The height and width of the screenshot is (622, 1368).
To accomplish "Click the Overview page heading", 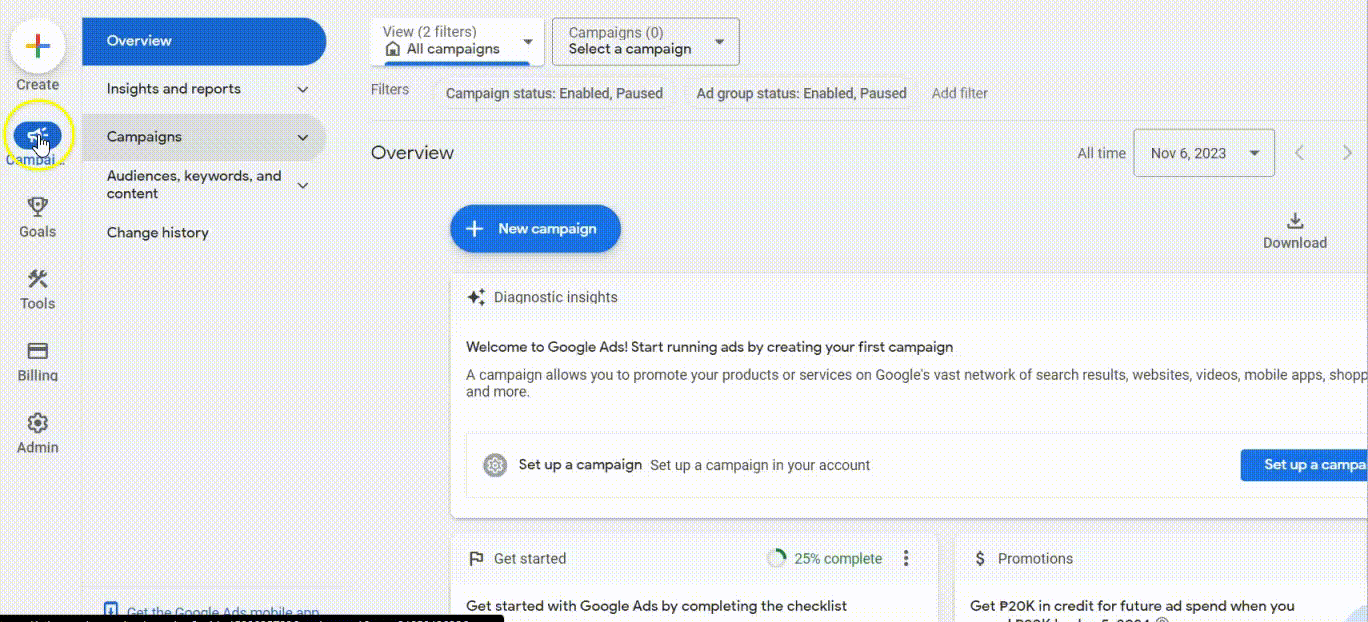I will pos(412,153).
